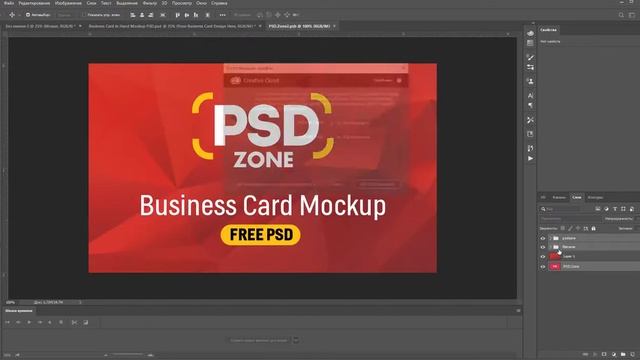Open the Файл (File) menu
Screen dimensions: 640x360
coord(9,3)
